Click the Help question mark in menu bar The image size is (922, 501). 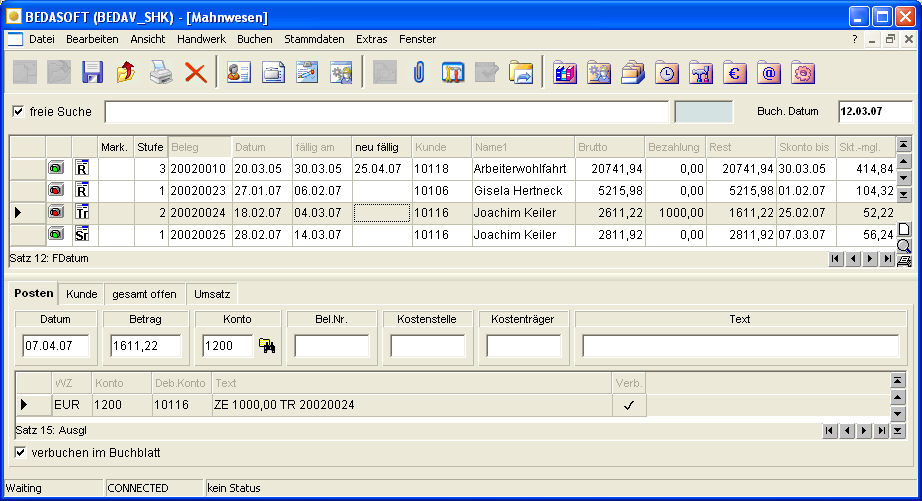tap(854, 39)
